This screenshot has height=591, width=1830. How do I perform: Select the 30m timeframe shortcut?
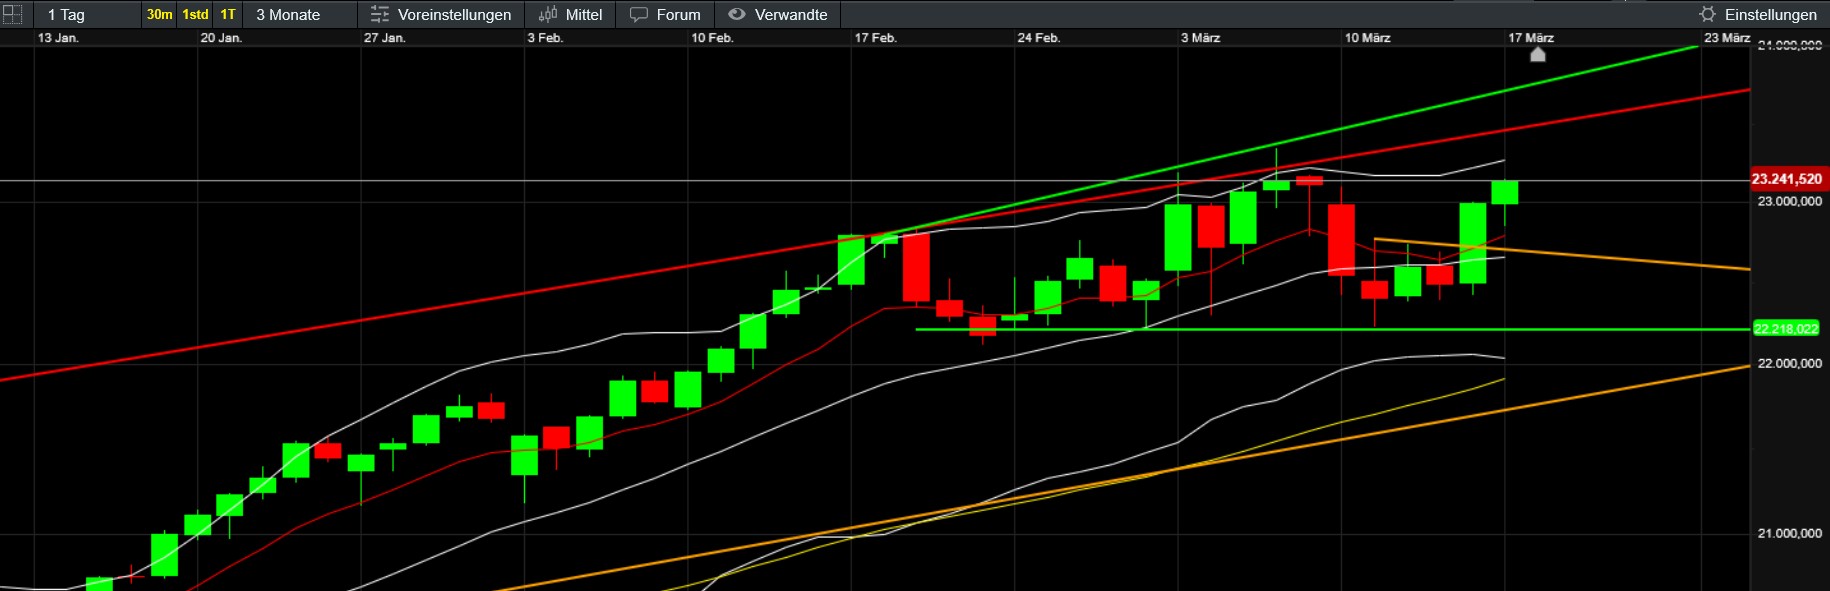coord(159,14)
